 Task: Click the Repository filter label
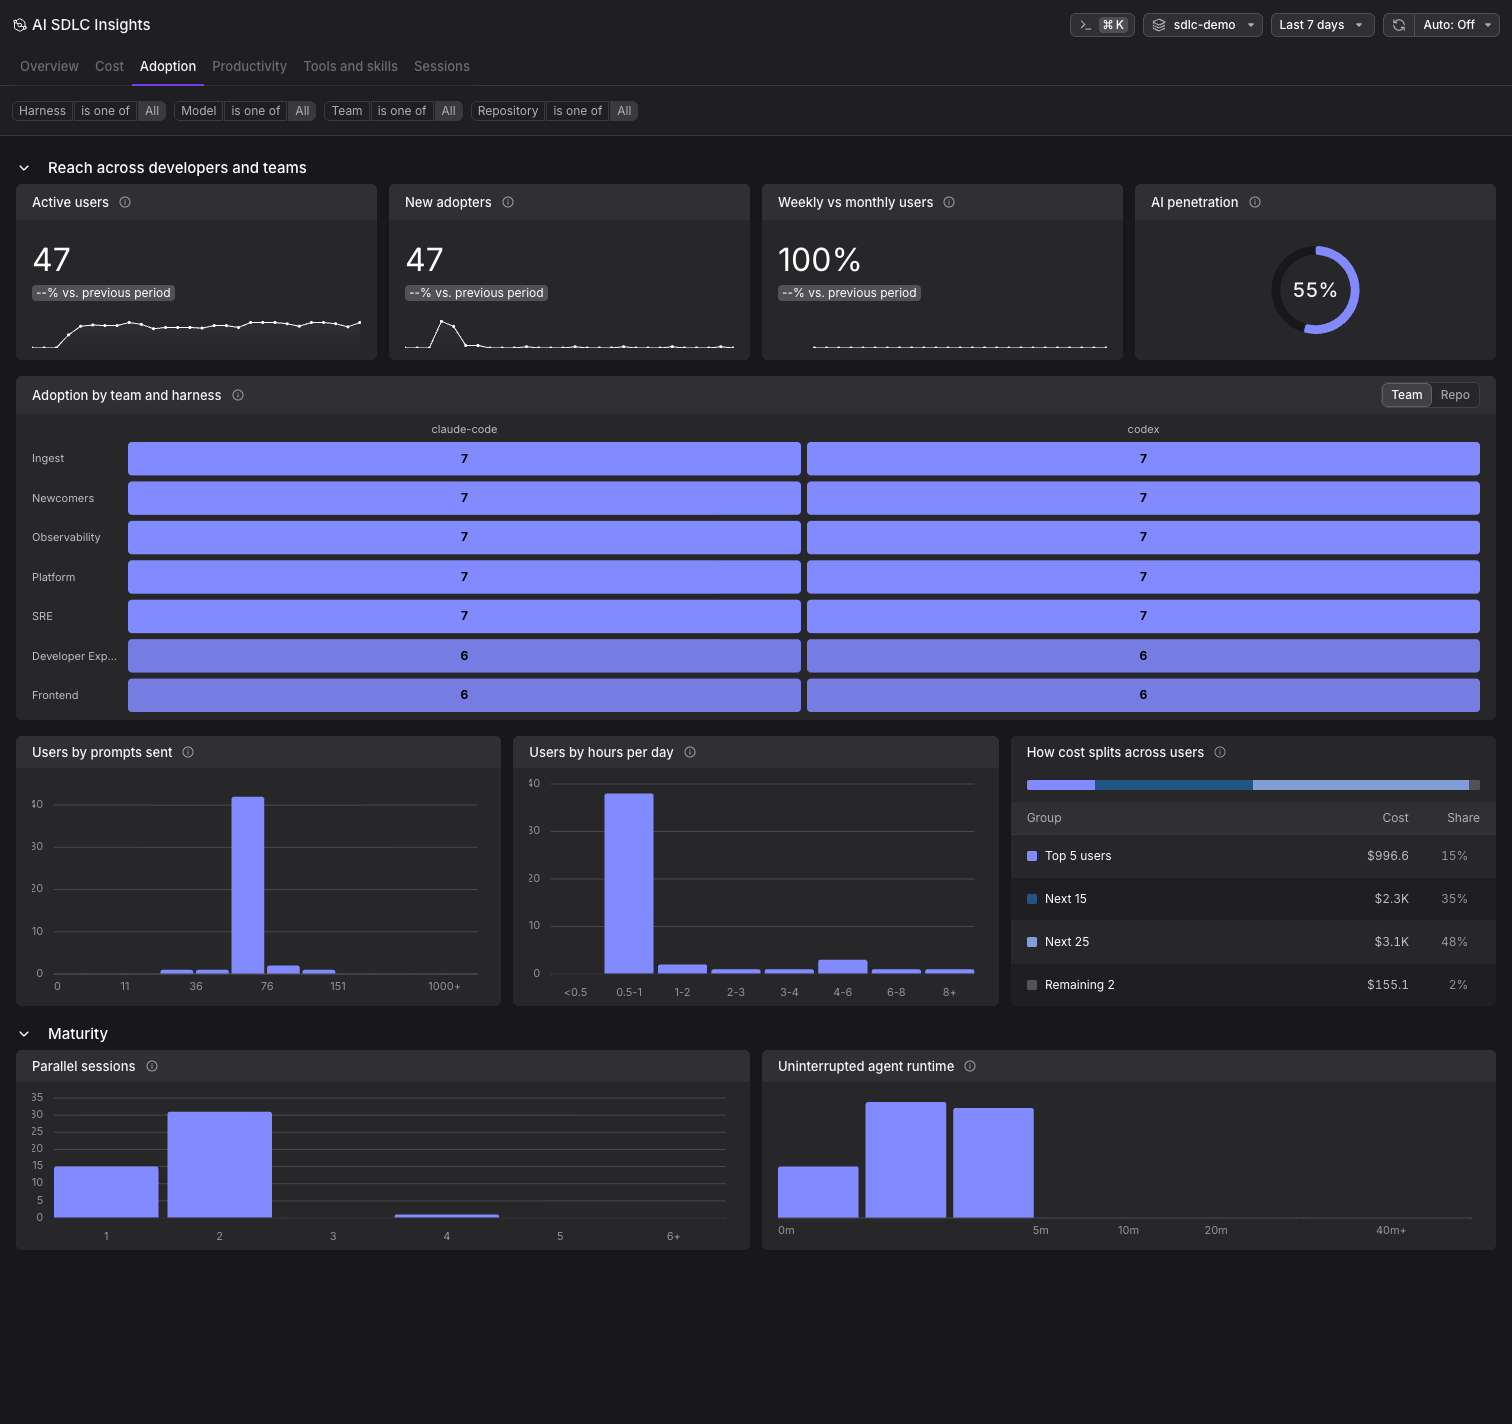[508, 111]
